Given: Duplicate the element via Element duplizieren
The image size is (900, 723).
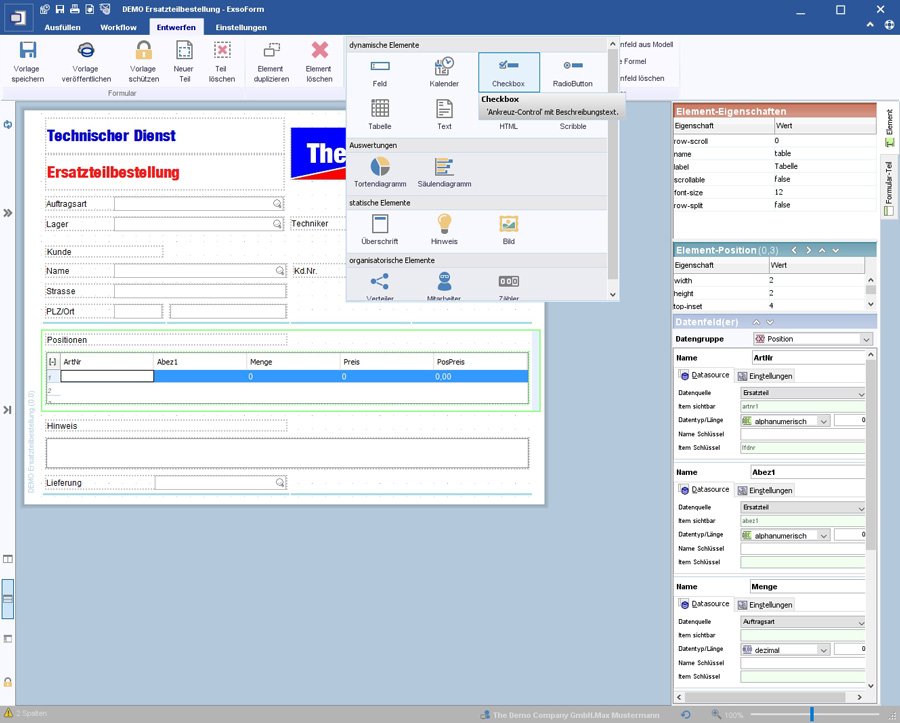Looking at the screenshot, I should [271, 61].
